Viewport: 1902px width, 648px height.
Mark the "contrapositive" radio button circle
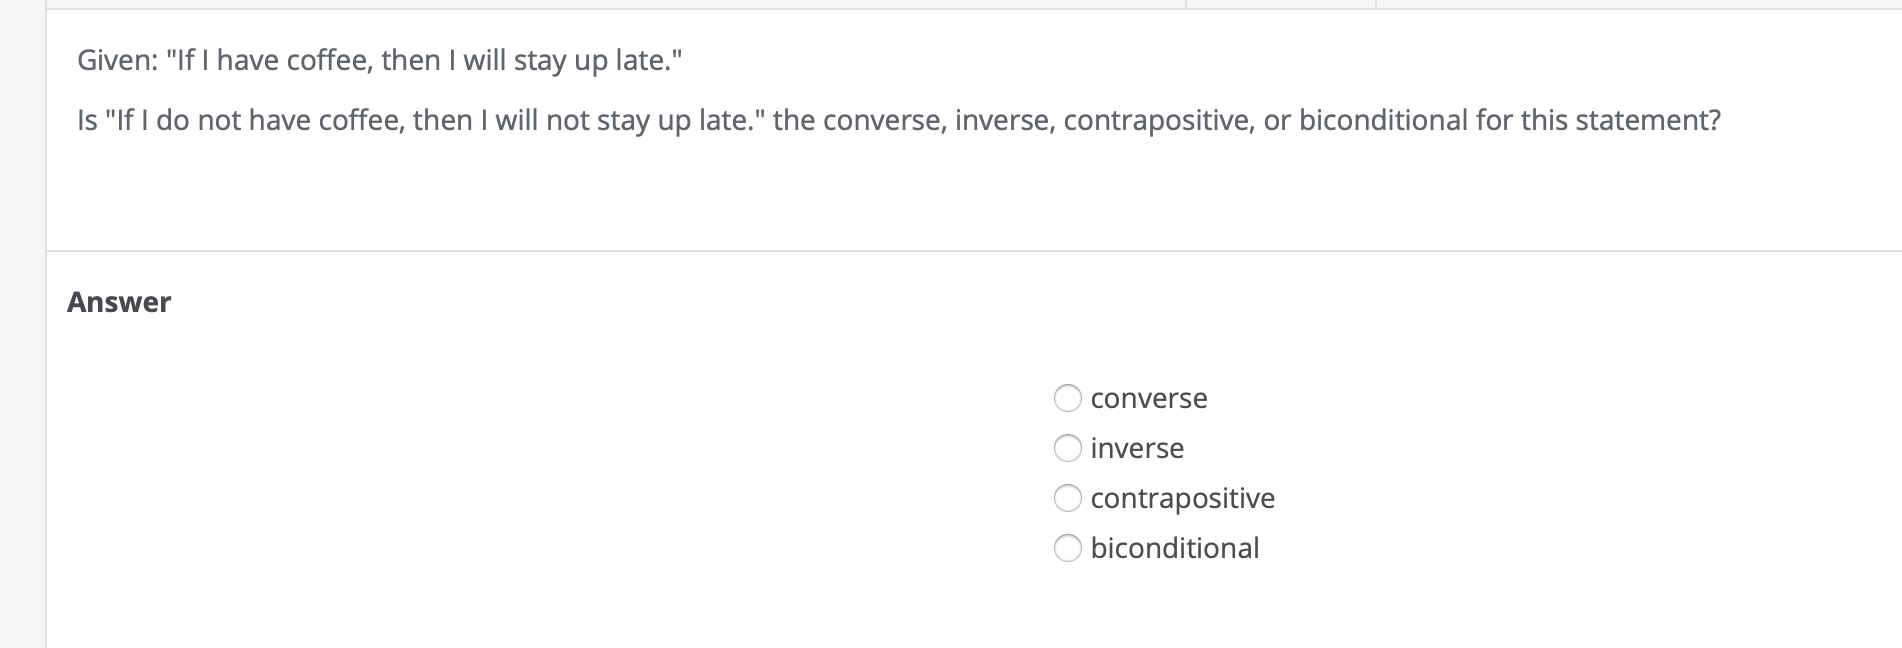(1068, 498)
